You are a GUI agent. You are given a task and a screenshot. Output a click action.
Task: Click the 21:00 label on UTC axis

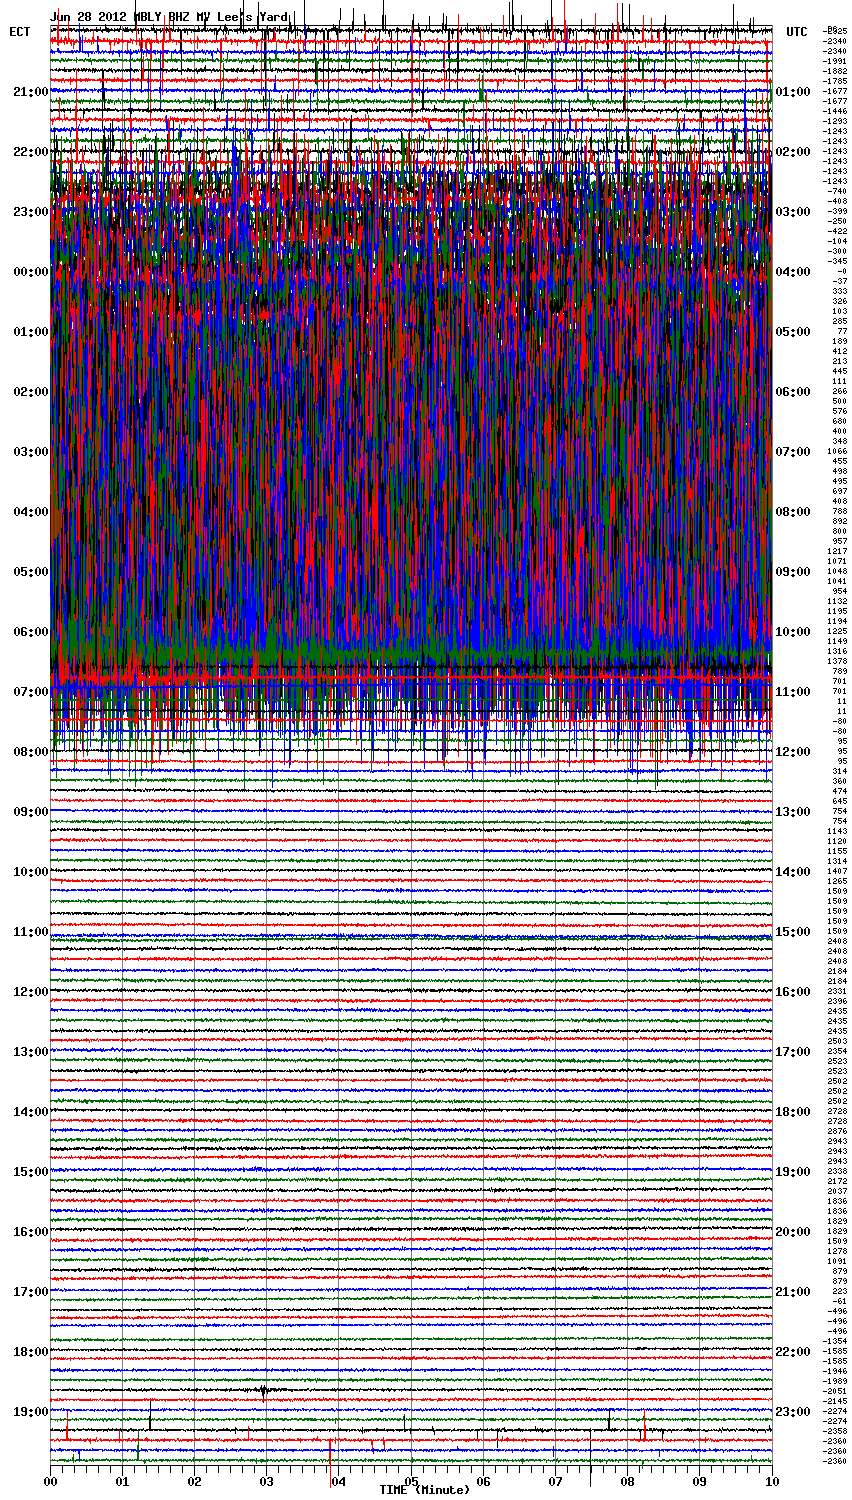pyautogui.click(x=792, y=1292)
